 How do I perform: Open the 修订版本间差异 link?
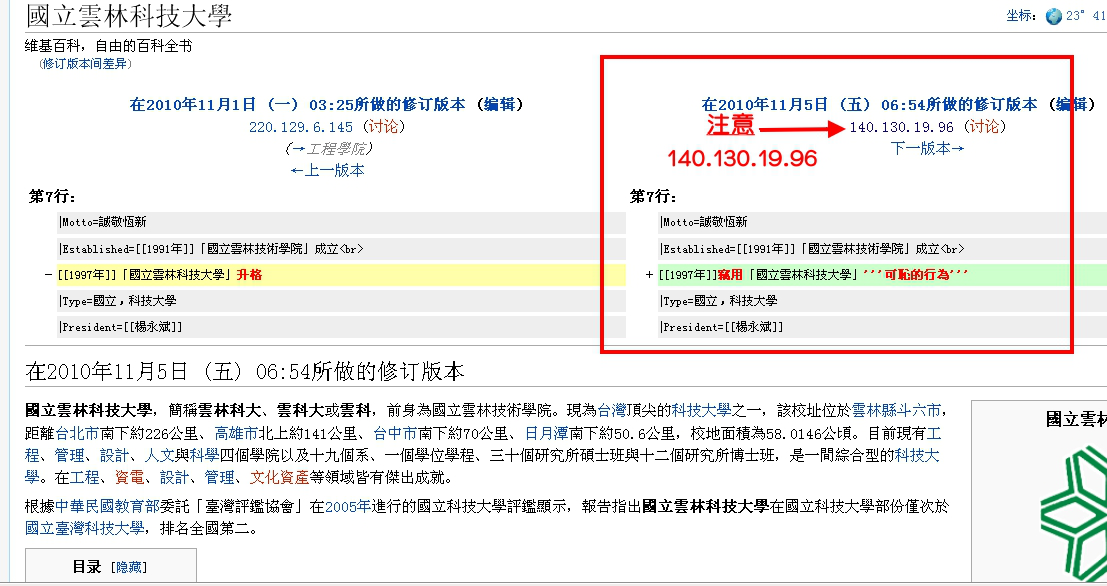[x=85, y=64]
